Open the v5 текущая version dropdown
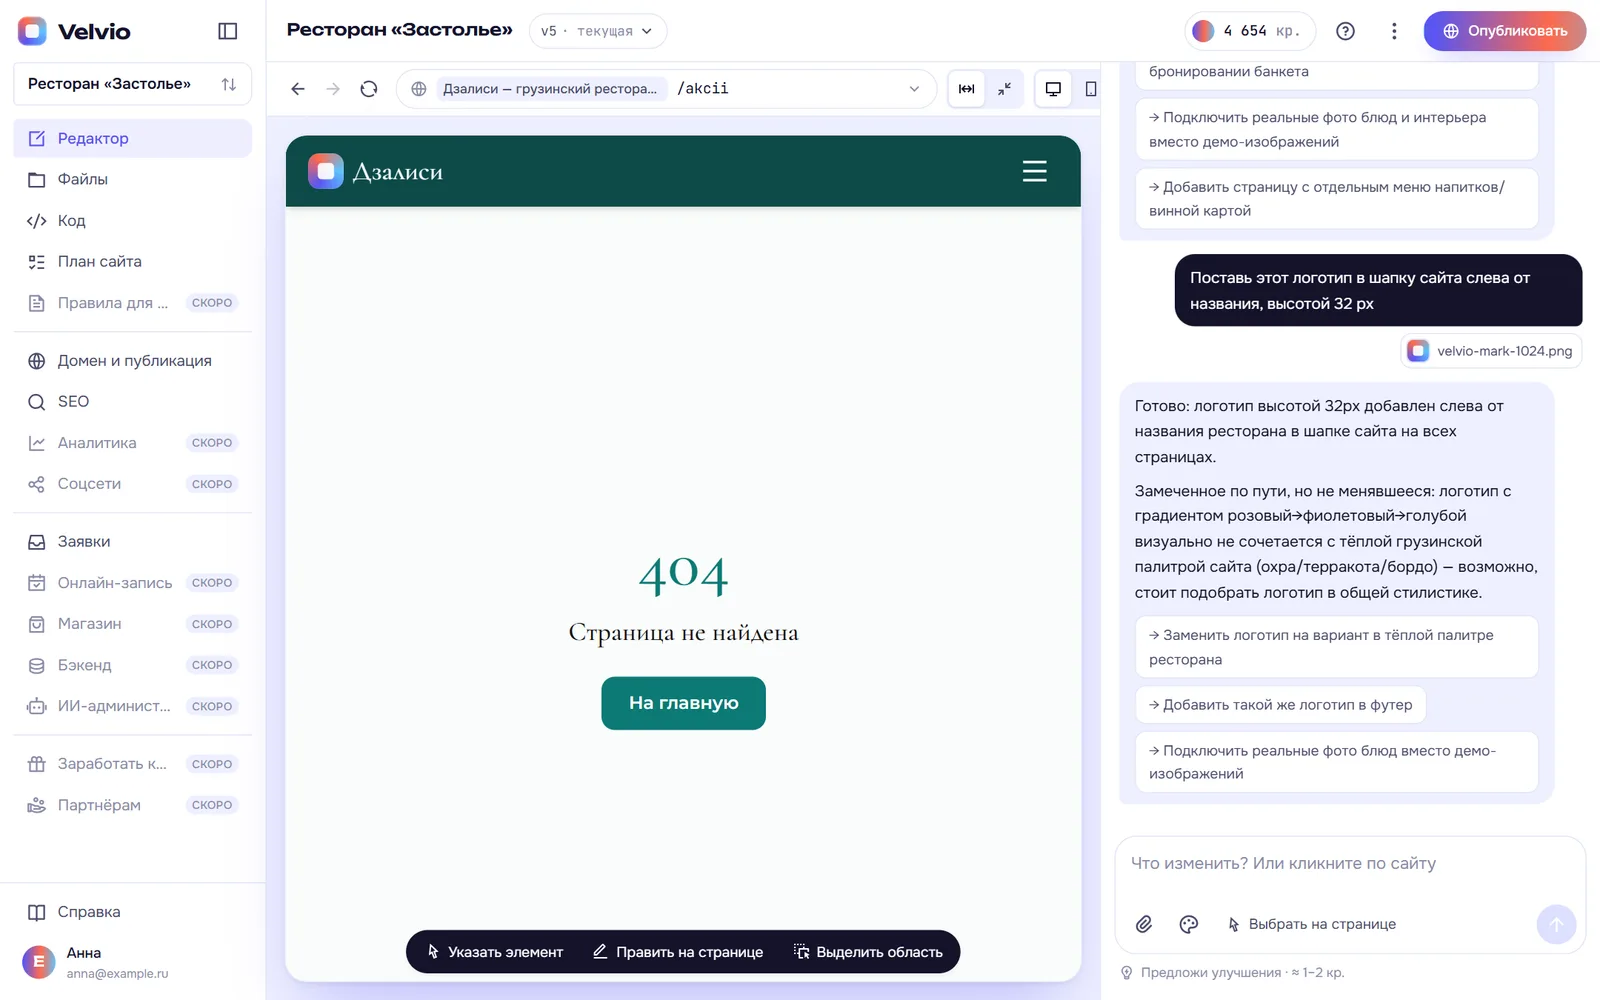This screenshot has height=1000, width=1600. [598, 31]
